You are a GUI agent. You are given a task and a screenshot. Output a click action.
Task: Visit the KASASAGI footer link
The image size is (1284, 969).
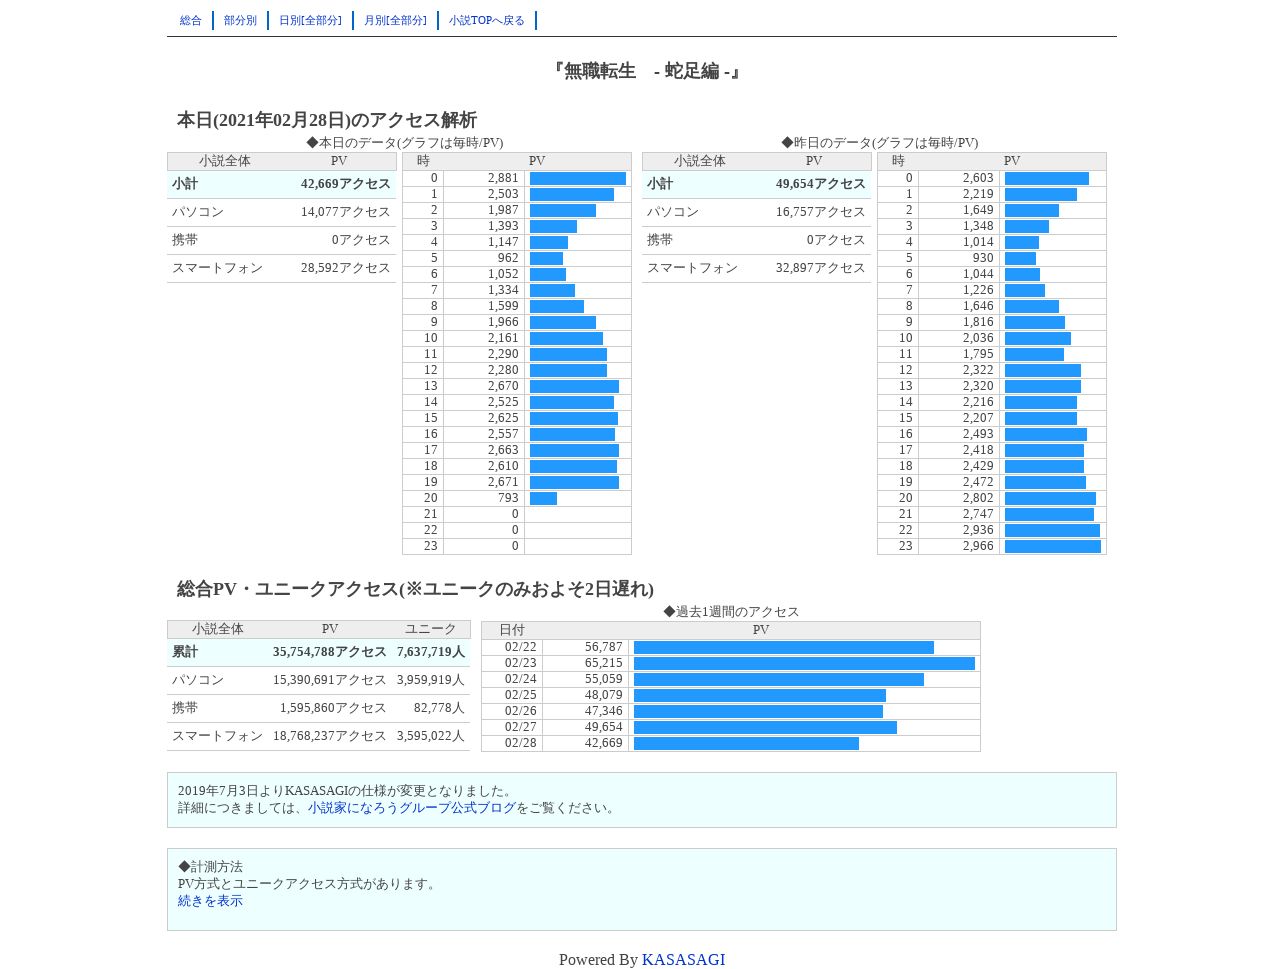(683, 960)
